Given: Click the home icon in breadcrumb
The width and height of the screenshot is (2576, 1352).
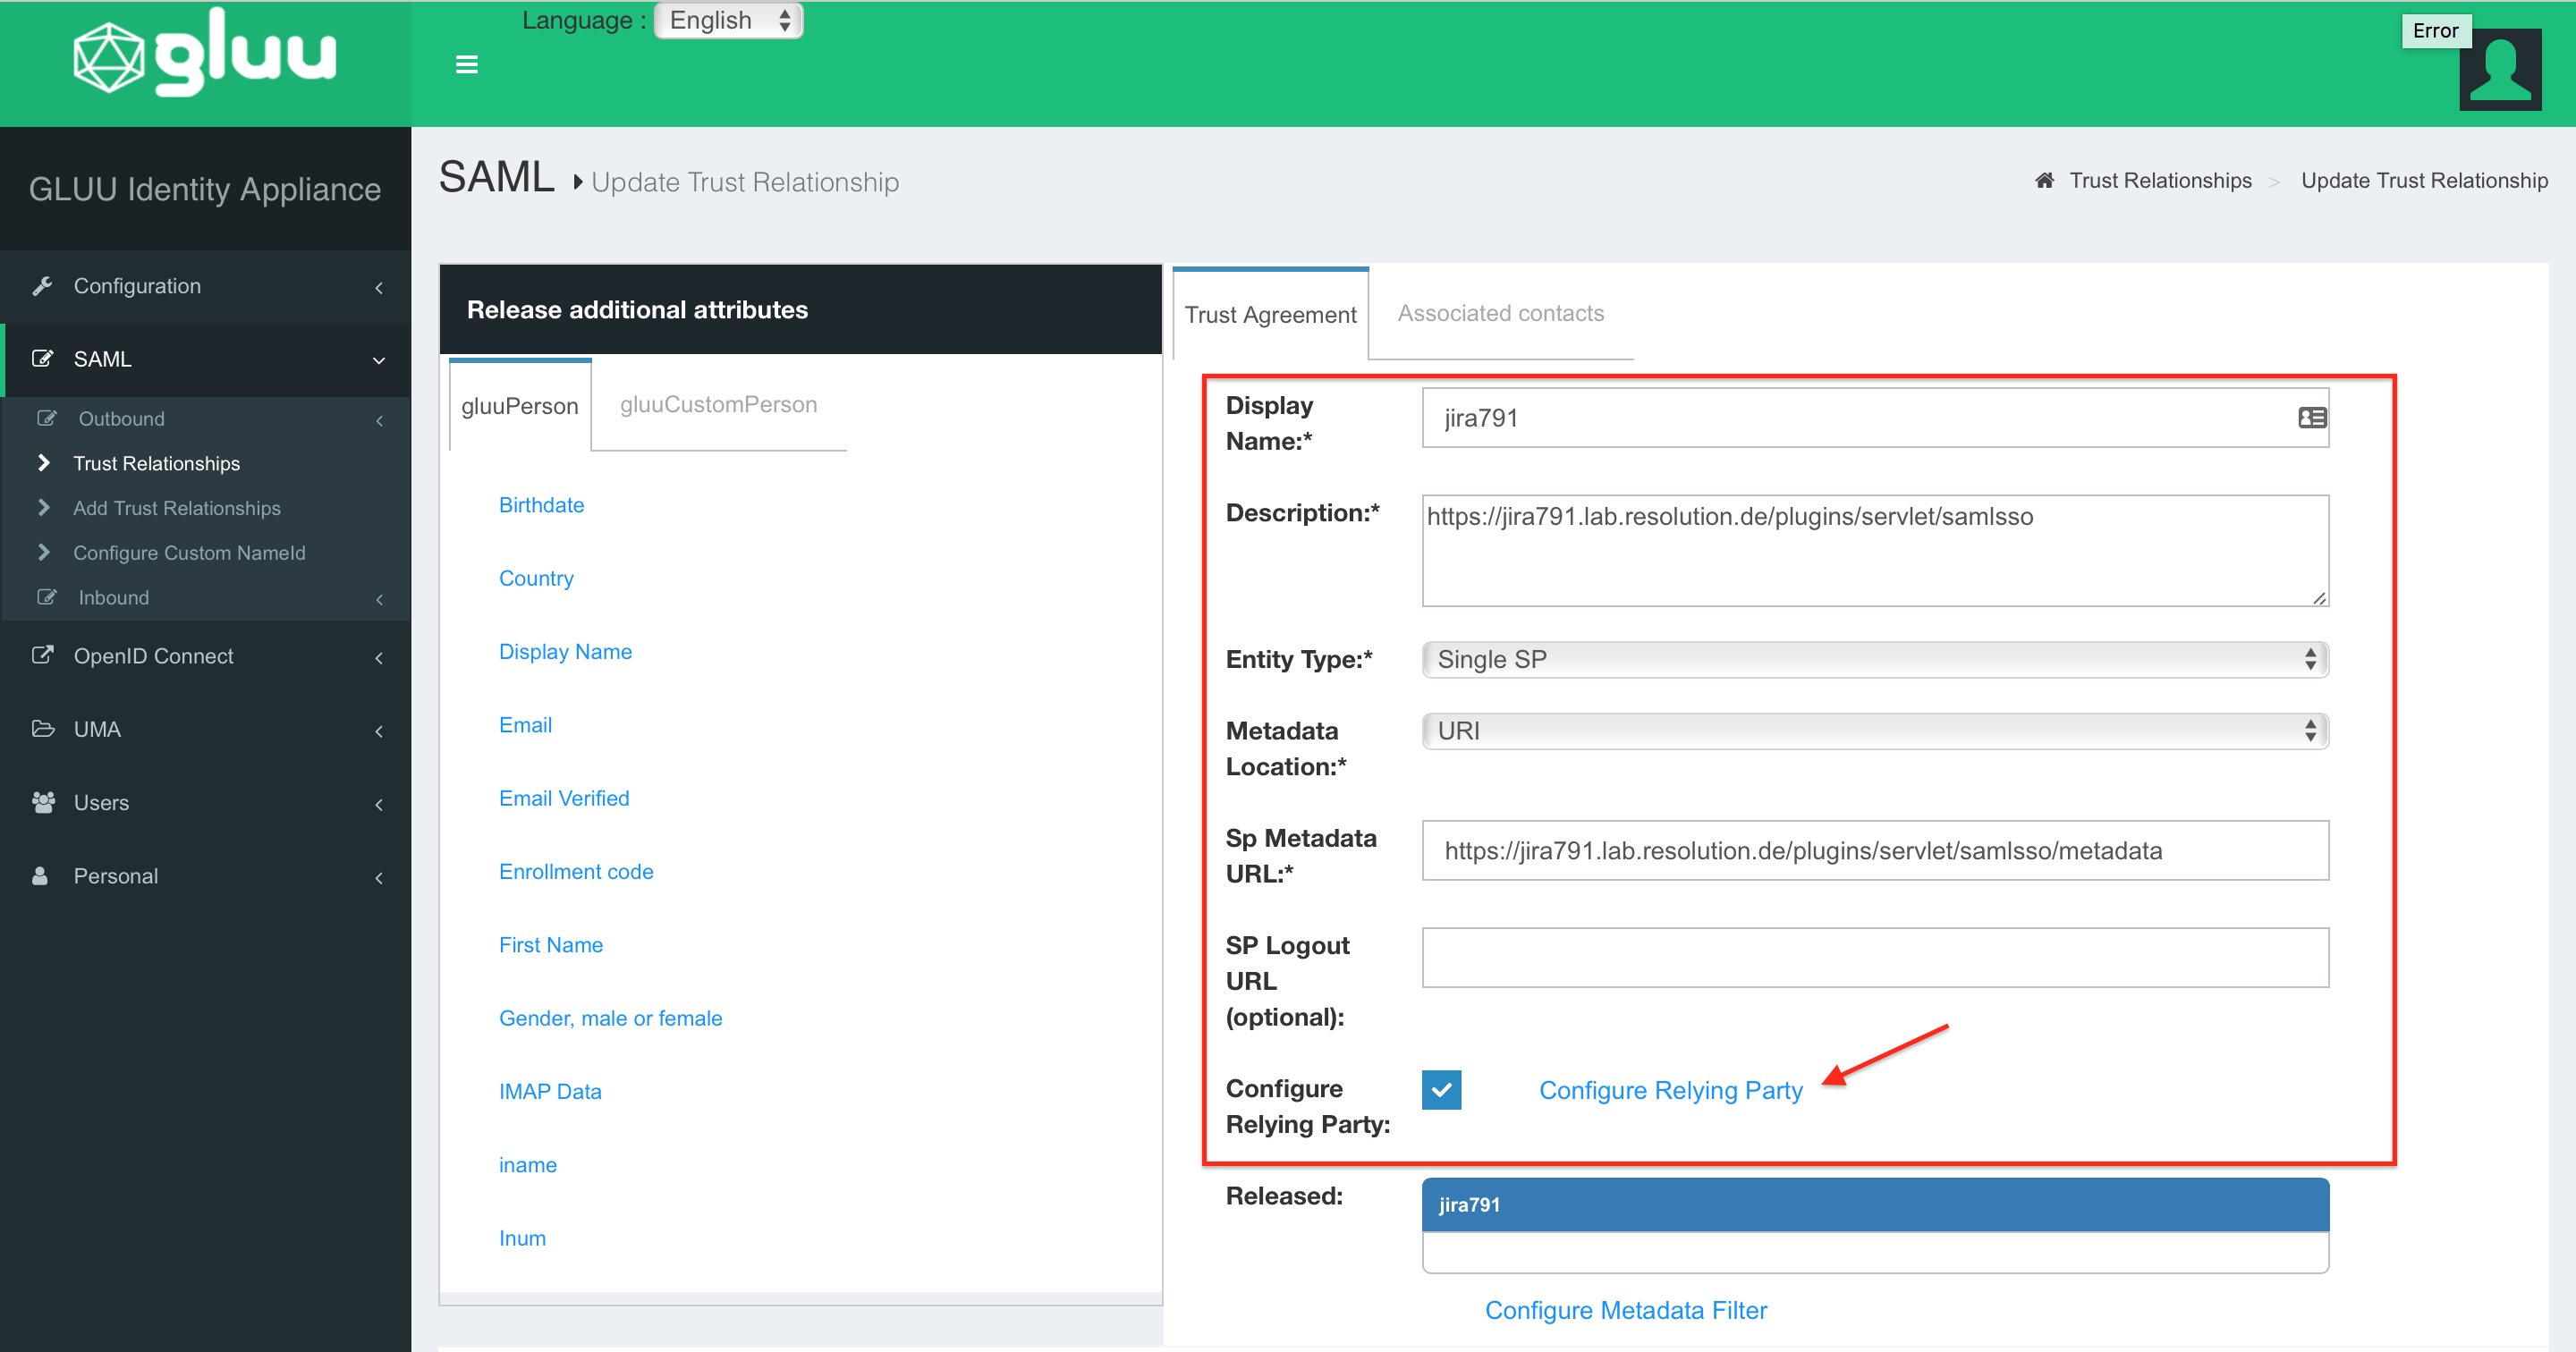Looking at the screenshot, I should (2044, 181).
